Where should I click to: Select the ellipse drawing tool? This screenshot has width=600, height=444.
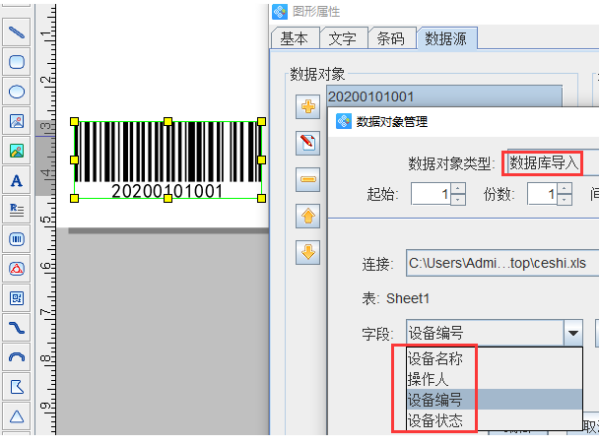tap(16, 91)
